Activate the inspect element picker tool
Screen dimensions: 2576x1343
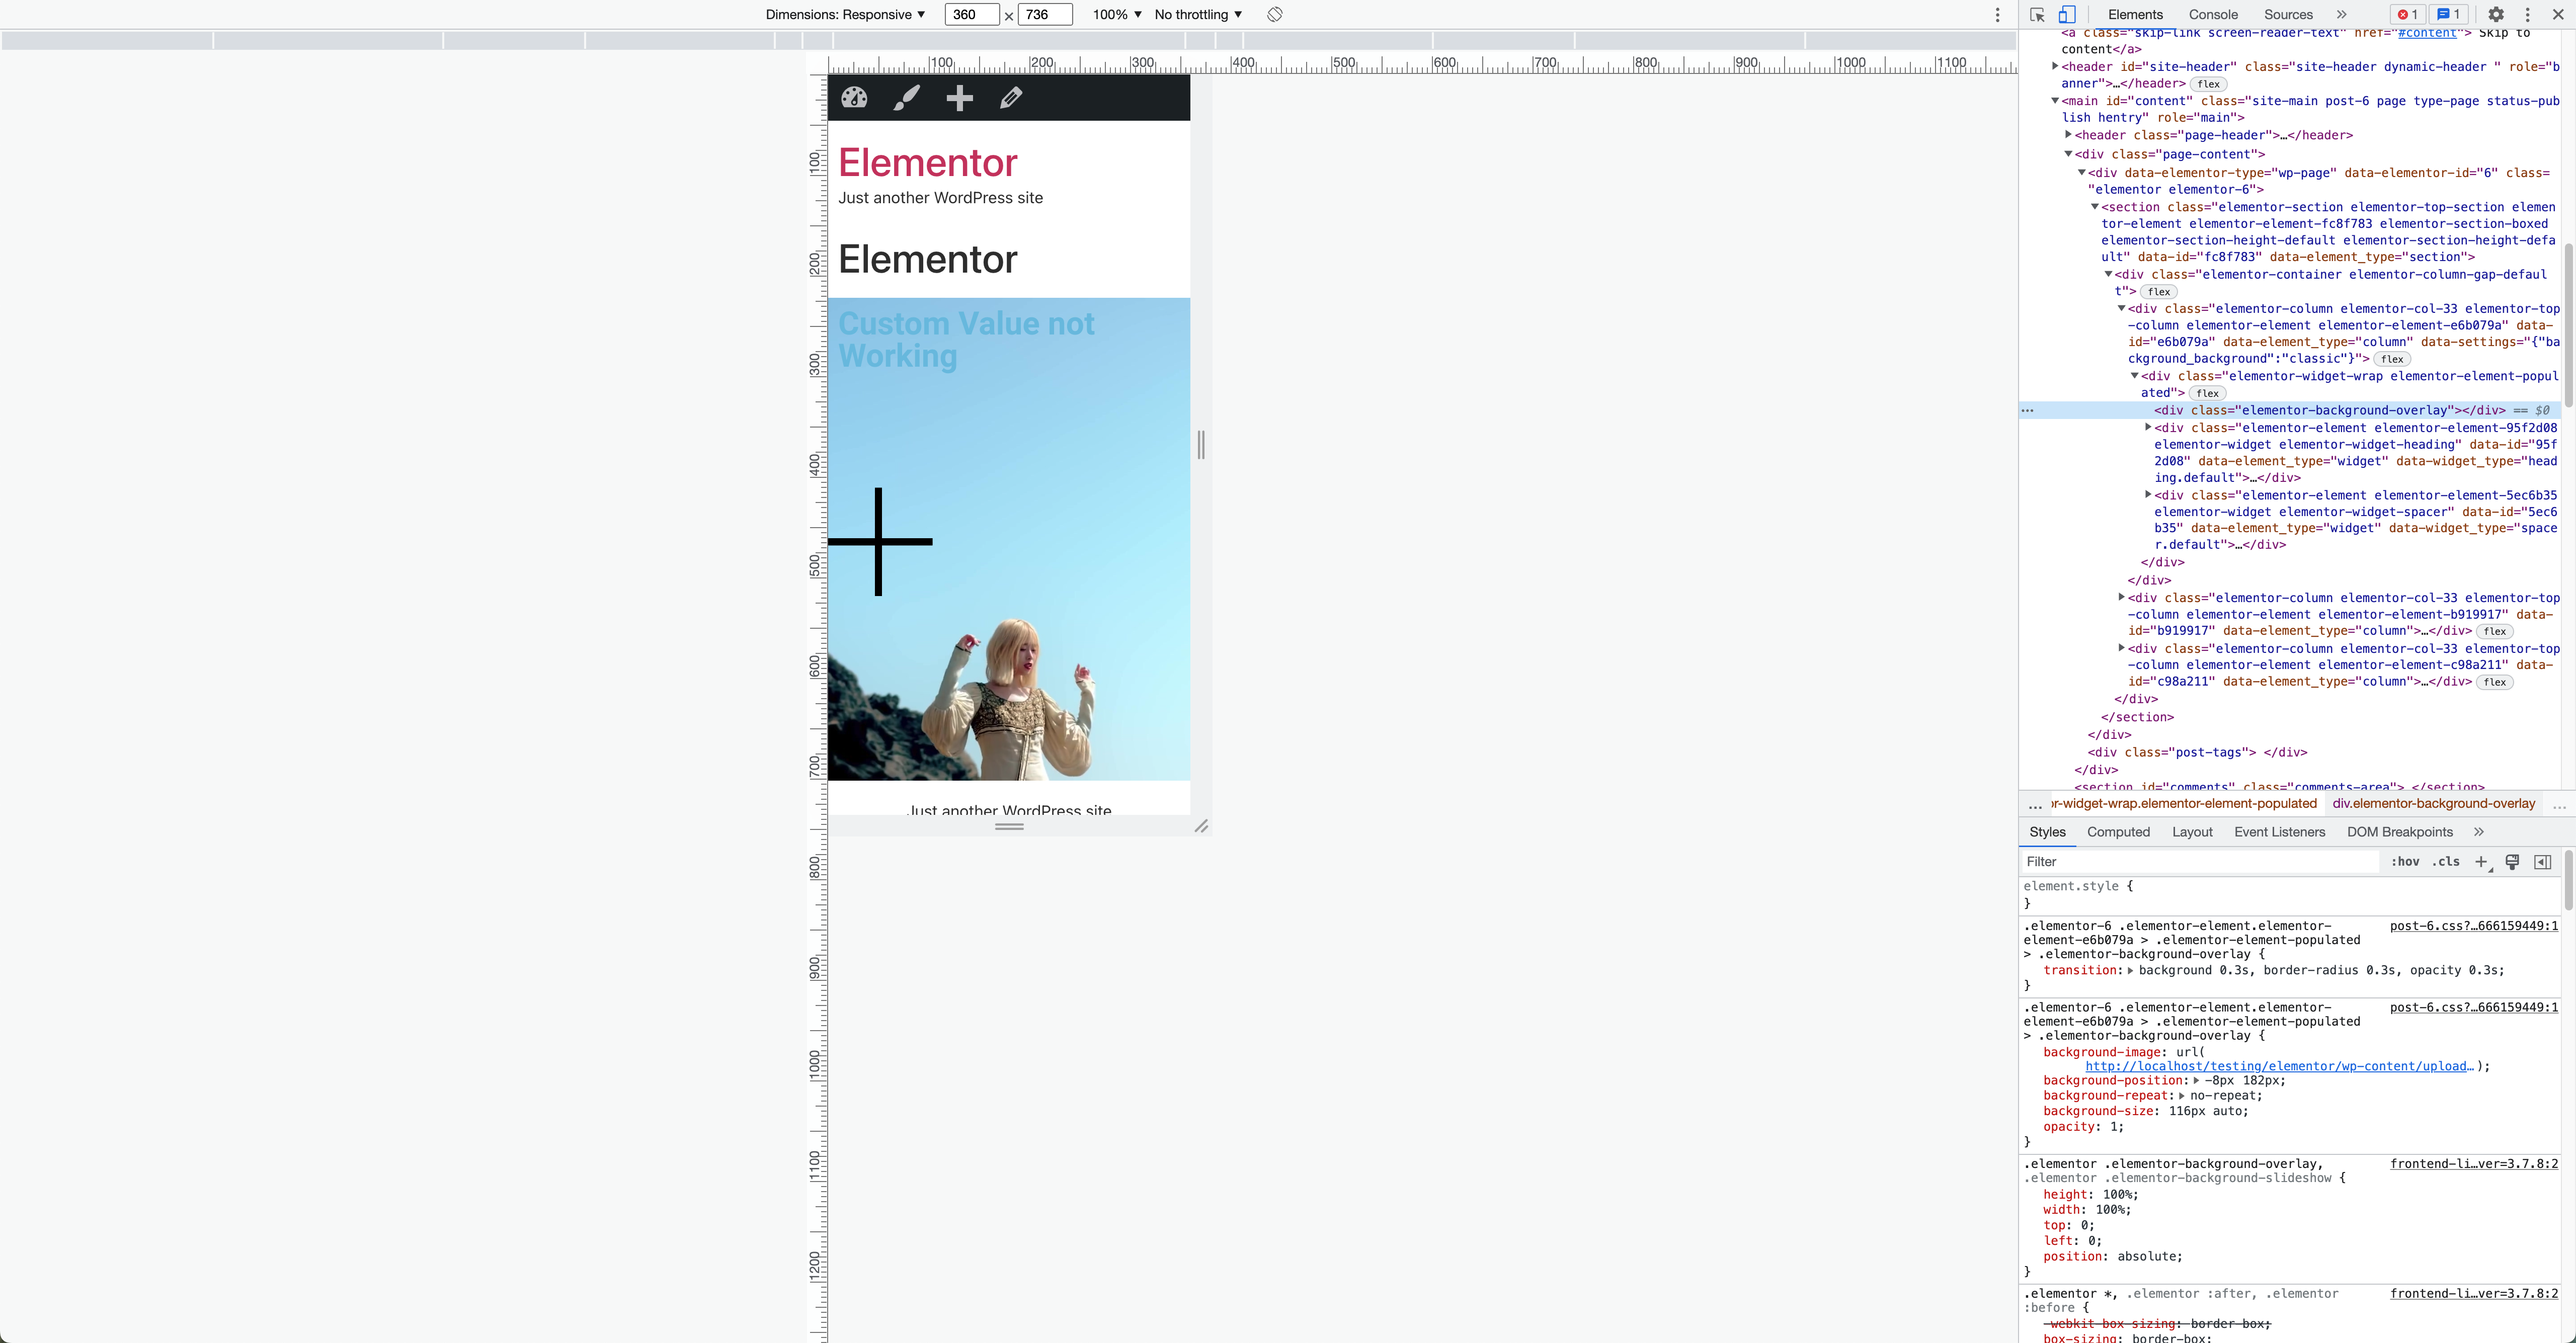point(2037,14)
